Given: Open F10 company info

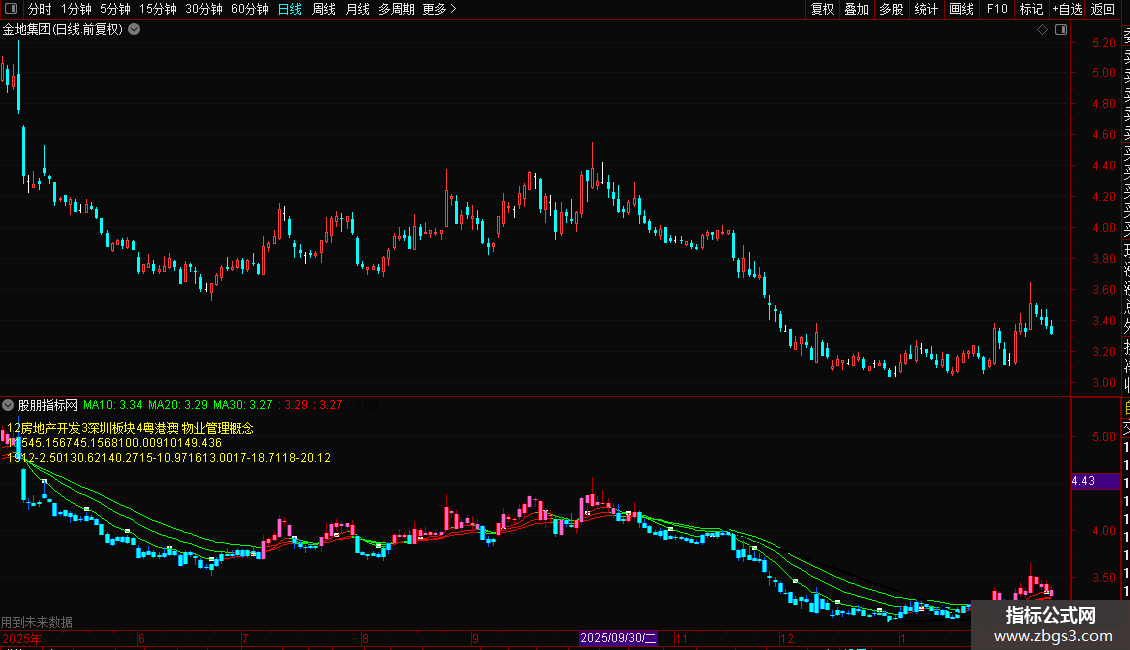Looking at the screenshot, I should (997, 9).
